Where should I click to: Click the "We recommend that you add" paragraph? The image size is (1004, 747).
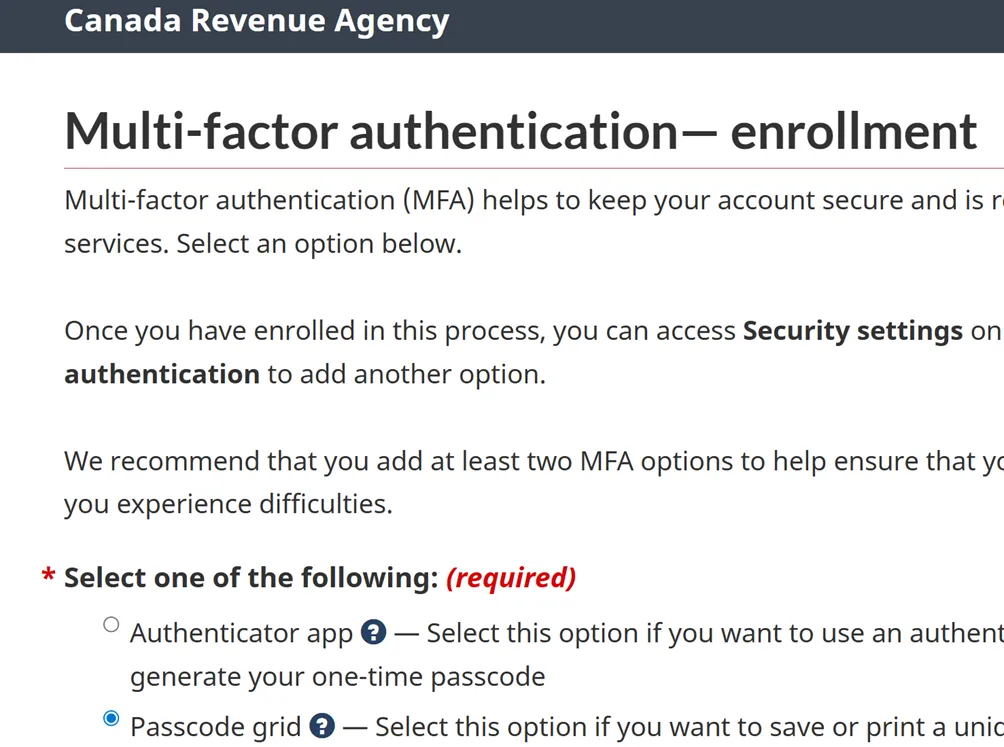[400, 462]
